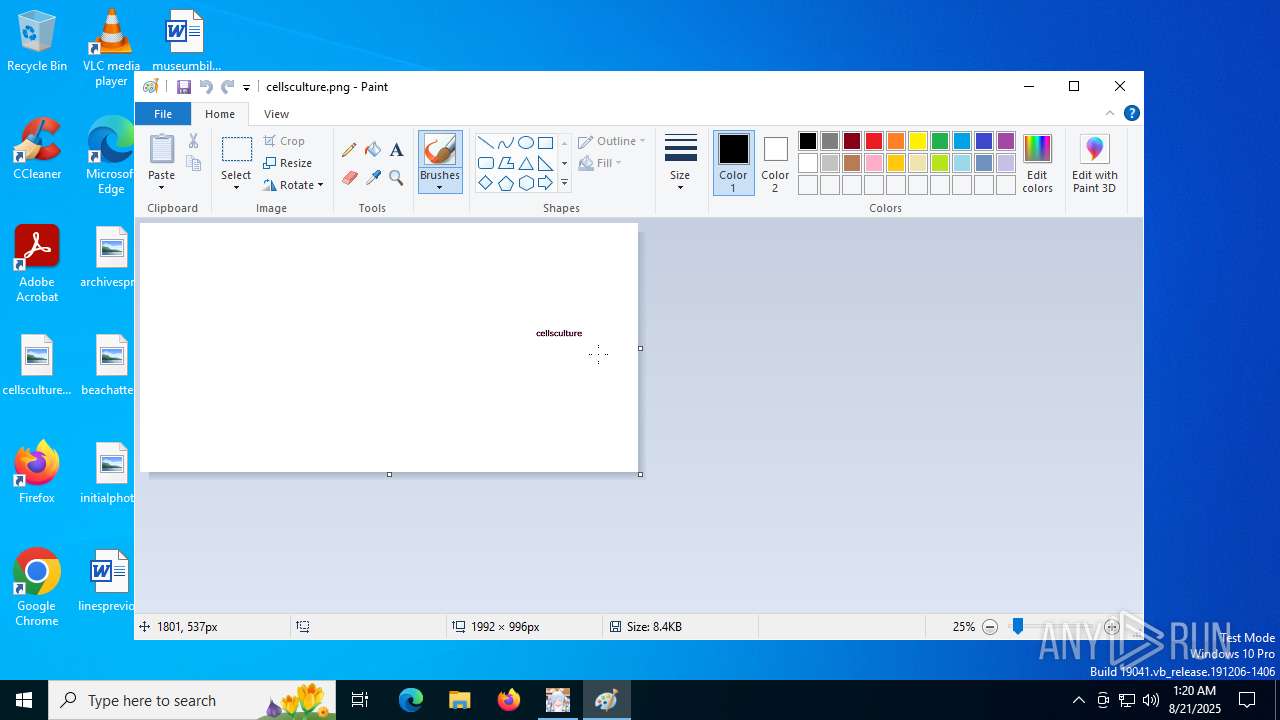
Task: Select the Fill with color bucket tool
Action: 373,150
